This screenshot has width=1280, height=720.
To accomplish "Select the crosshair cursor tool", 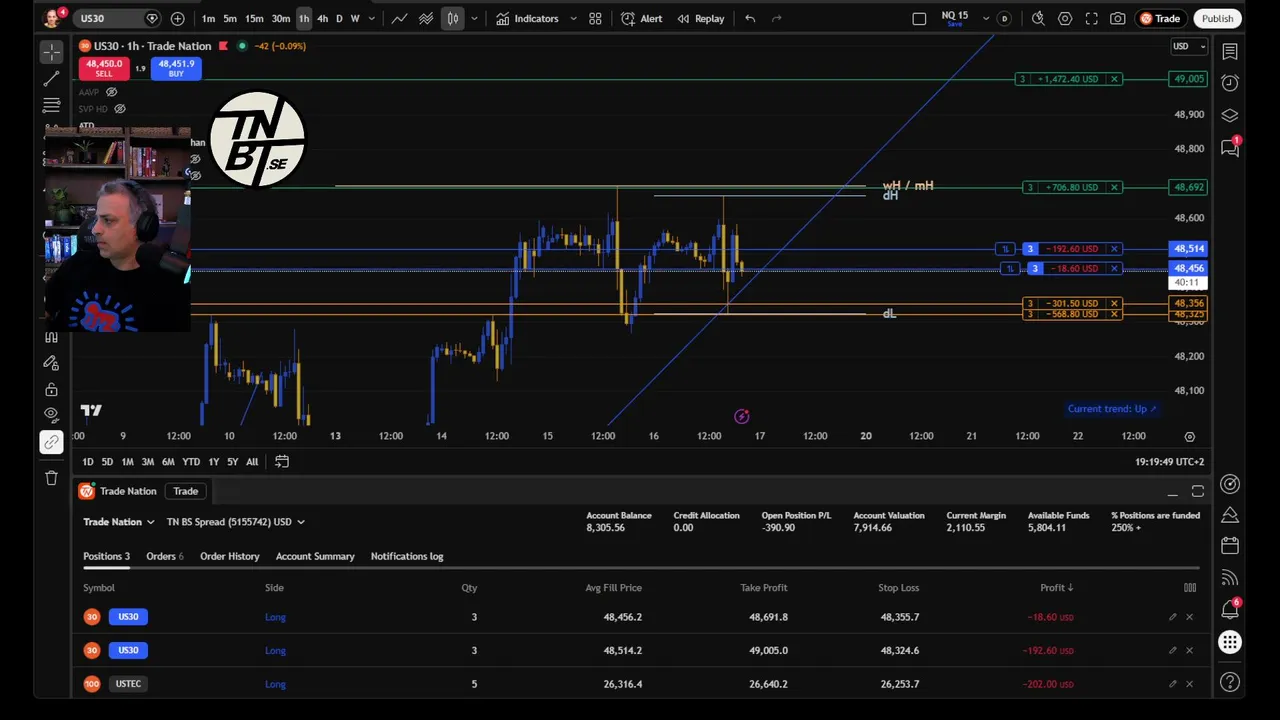I will pyautogui.click(x=52, y=52).
